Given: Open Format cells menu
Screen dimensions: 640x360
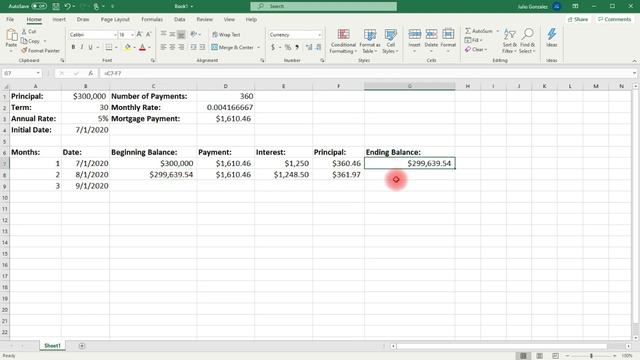Looking at the screenshot, I should 448,40.
